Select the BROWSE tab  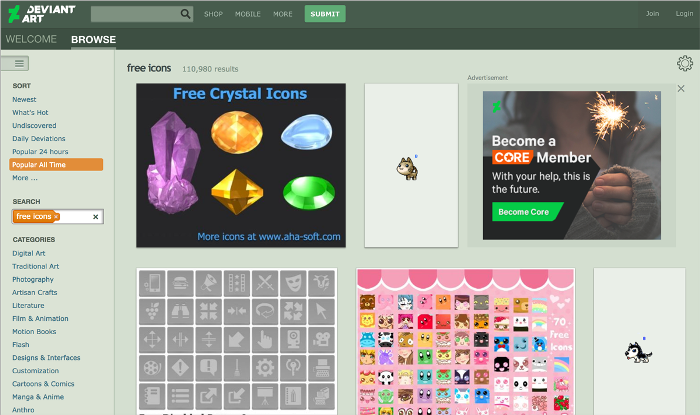93,40
